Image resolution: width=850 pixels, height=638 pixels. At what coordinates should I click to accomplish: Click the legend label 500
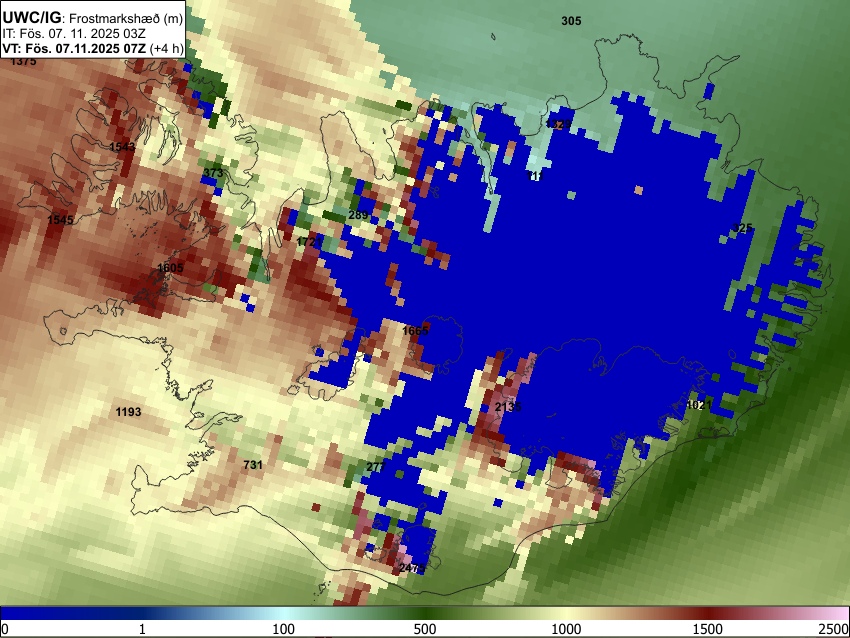(425, 629)
